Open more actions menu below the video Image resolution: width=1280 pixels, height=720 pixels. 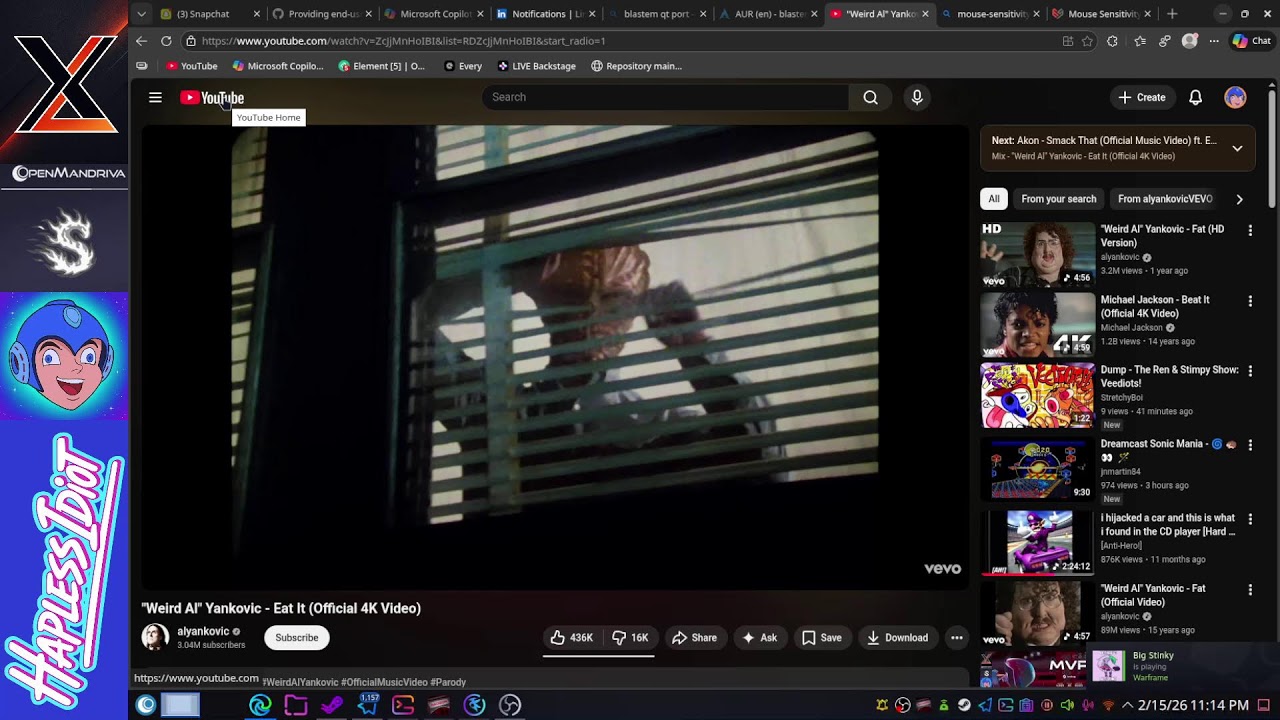957,638
